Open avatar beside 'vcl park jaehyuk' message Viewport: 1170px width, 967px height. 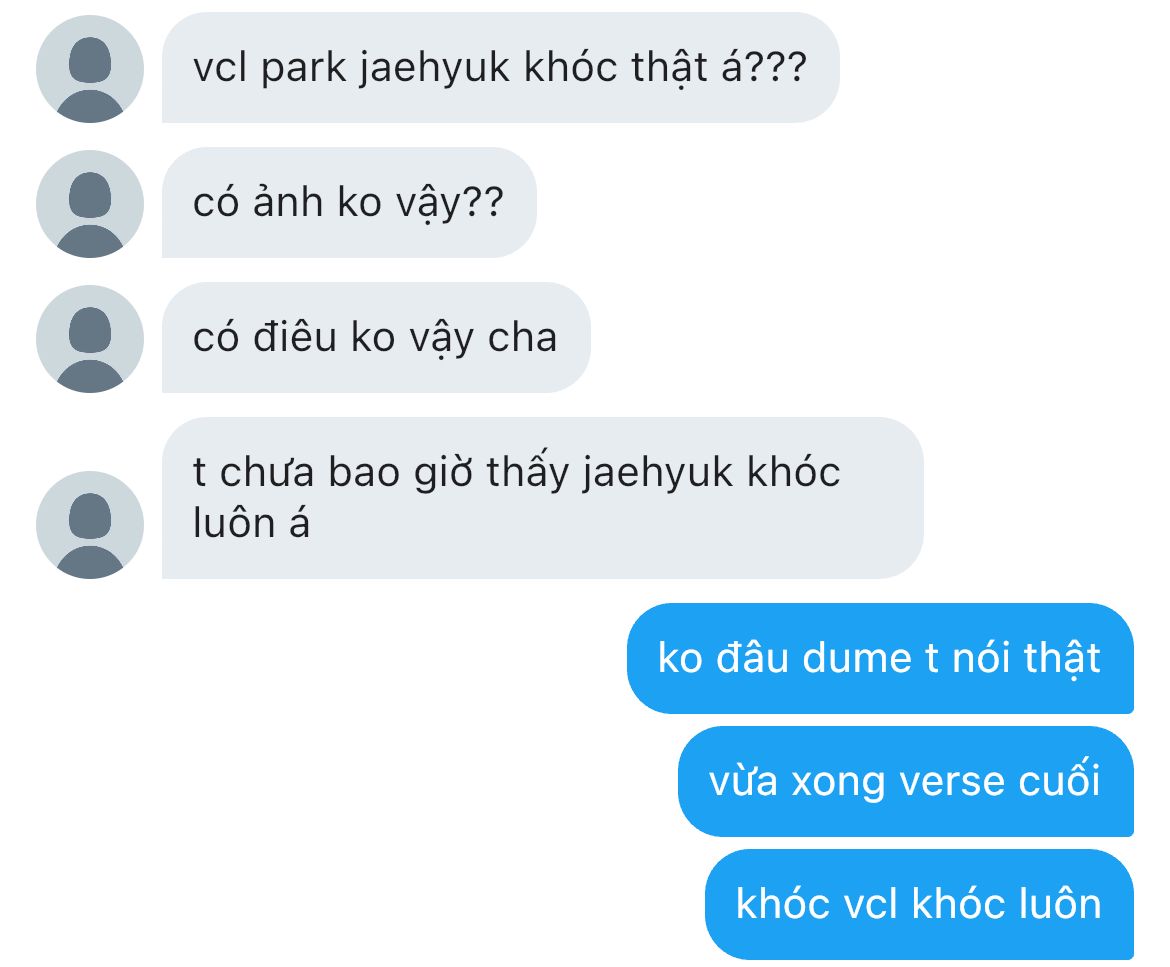tap(90, 69)
